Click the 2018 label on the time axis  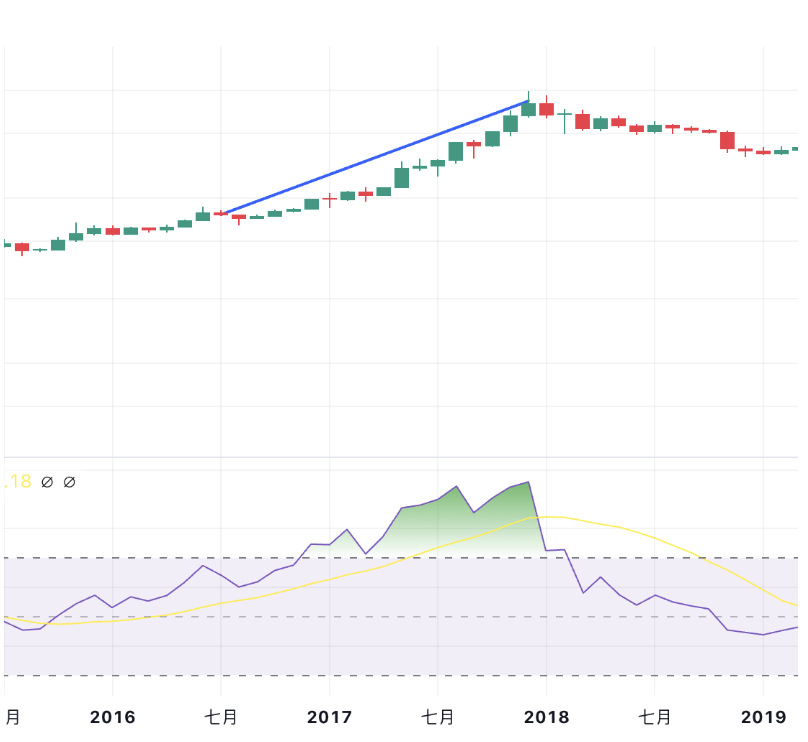pos(548,717)
